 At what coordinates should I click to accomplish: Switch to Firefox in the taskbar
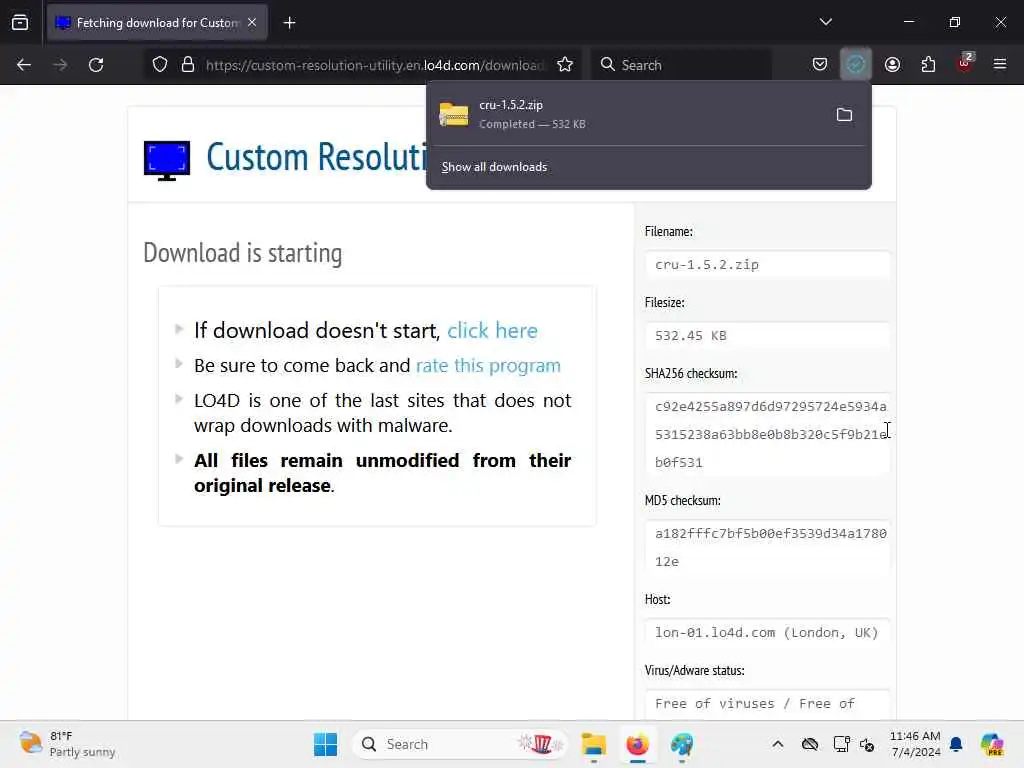coord(637,744)
